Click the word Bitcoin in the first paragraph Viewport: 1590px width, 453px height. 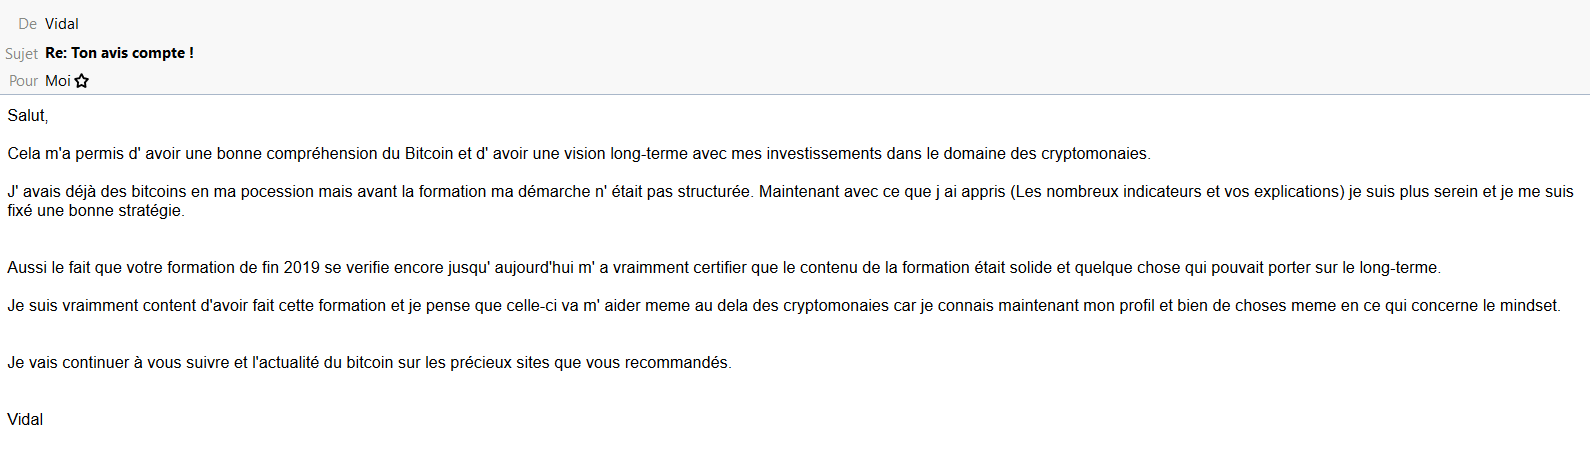click(x=429, y=154)
